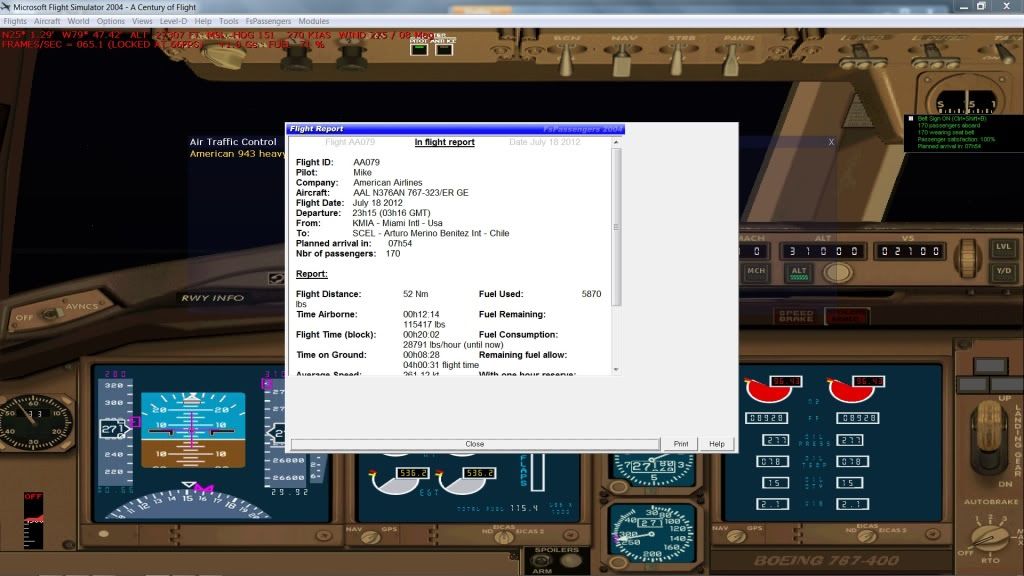Open the FsPassengers menu
This screenshot has height=576, width=1024.
pos(268,21)
